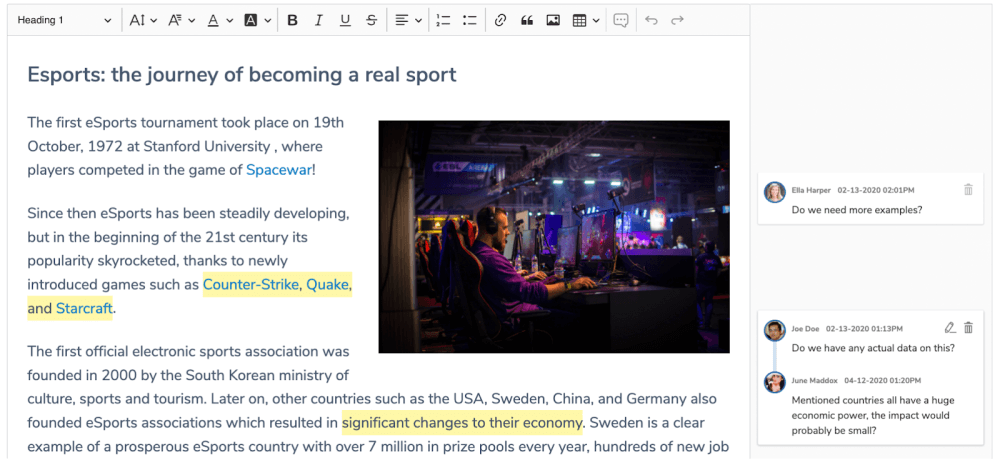Open the insert table dropdown
This screenshot has width=1000, height=459.
(585, 20)
